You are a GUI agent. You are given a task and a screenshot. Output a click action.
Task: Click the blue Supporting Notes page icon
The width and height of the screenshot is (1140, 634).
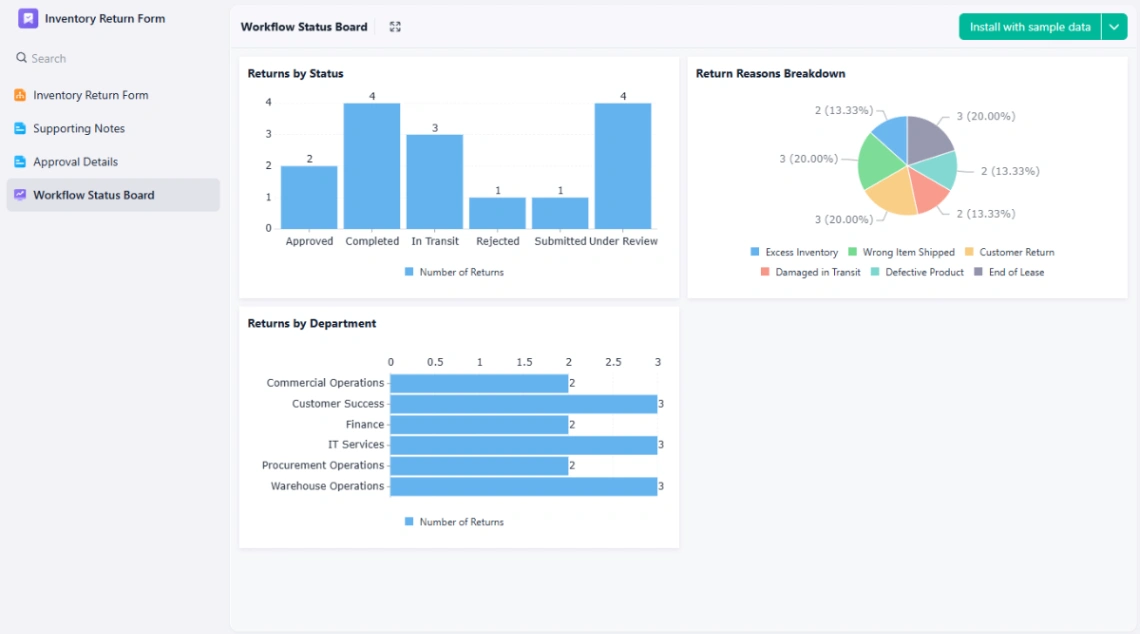pyautogui.click(x=20, y=129)
